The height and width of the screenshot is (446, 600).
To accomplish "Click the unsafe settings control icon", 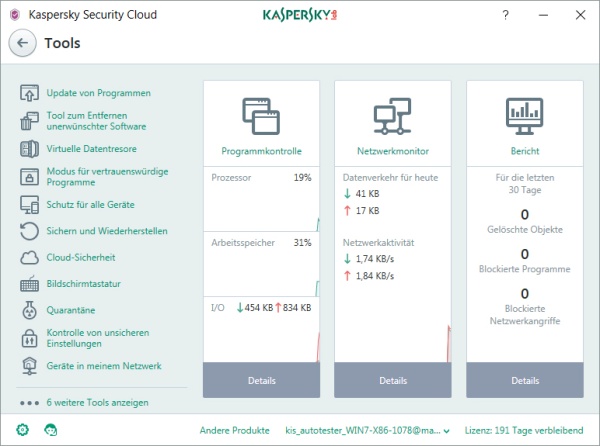I will tap(29, 338).
